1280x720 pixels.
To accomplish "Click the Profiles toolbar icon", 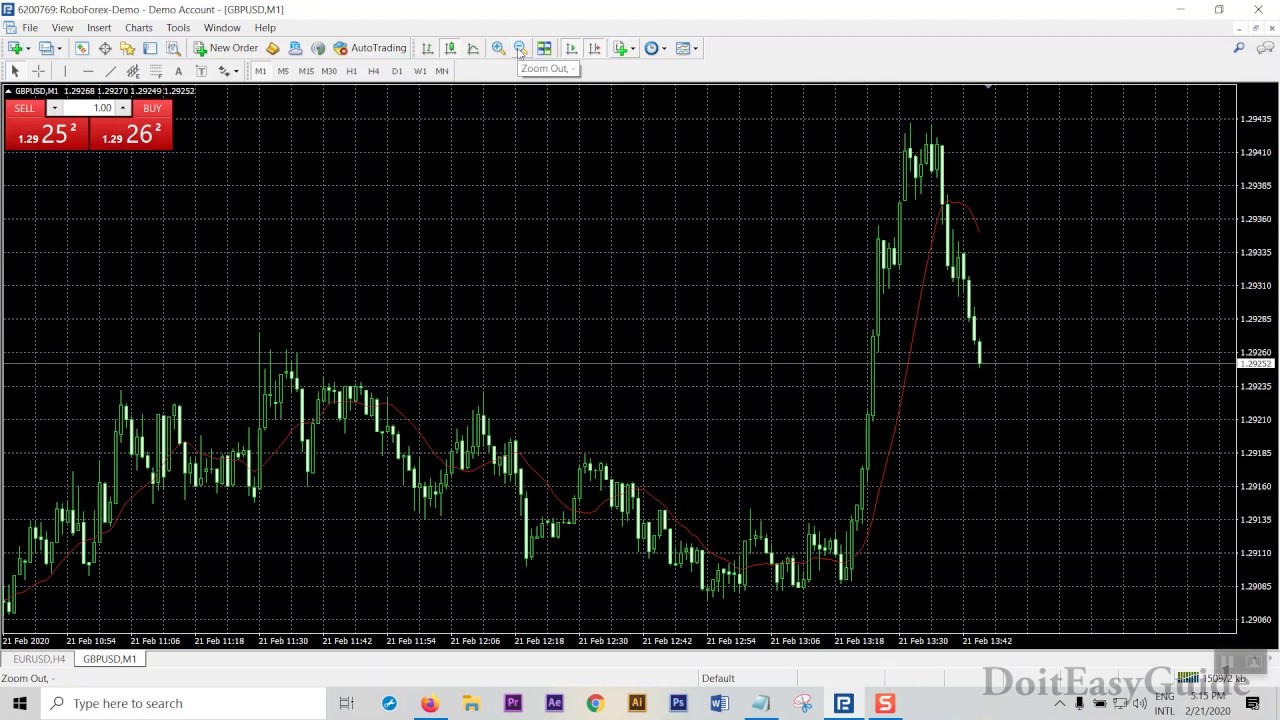I will pos(46,48).
